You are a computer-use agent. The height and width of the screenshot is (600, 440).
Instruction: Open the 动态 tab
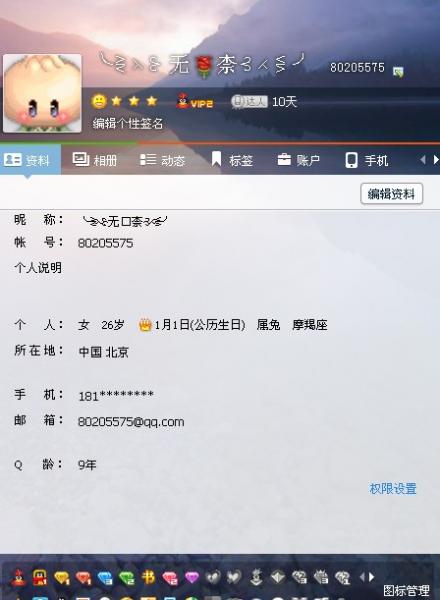coord(162,160)
